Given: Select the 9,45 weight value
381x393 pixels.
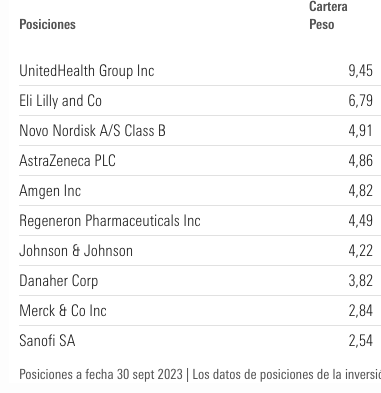Looking at the screenshot, I should [x=360, y=71].
